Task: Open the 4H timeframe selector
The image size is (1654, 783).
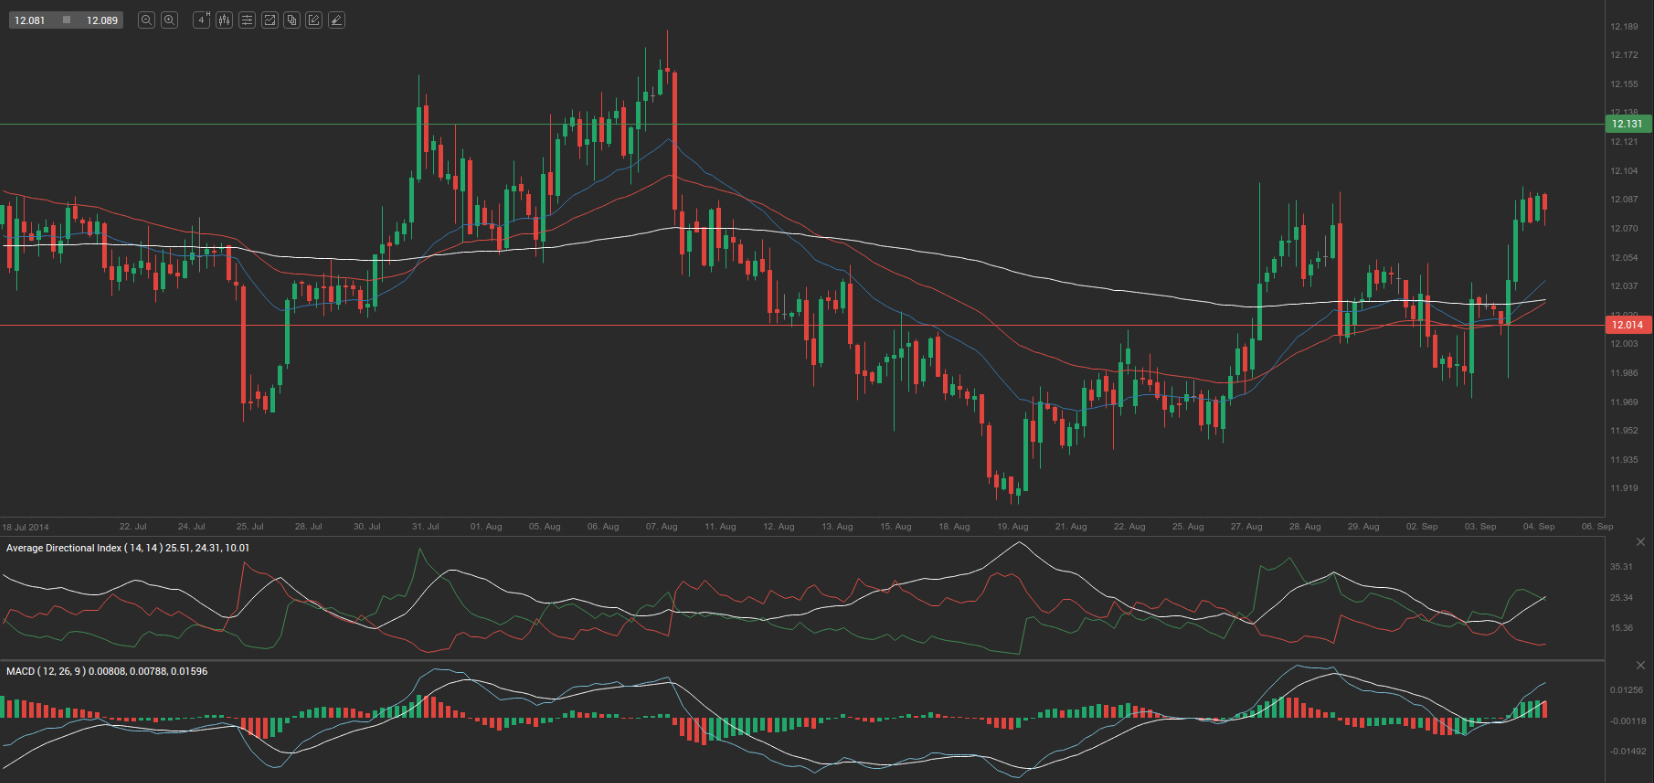Action: [x=201, y=20]
